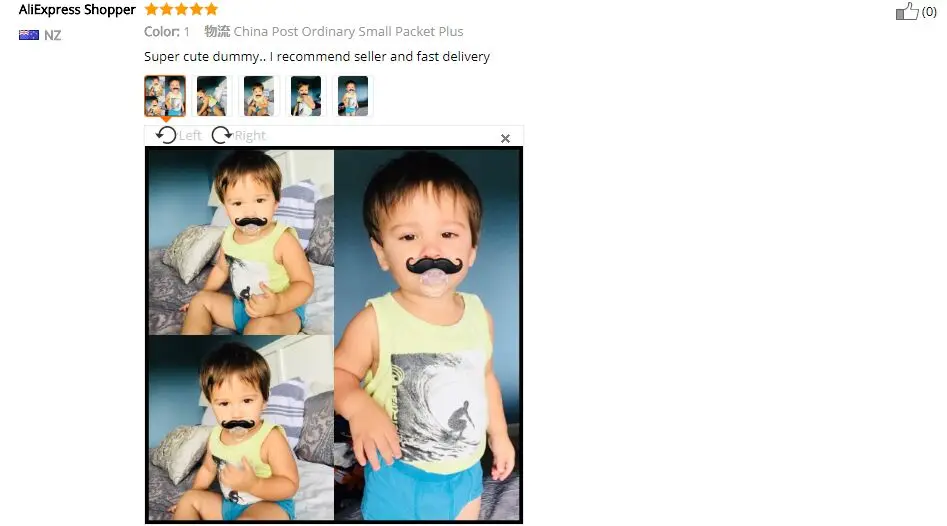
Task: Click the New Zealand flag icon
Action: click(x=29, y=35)
